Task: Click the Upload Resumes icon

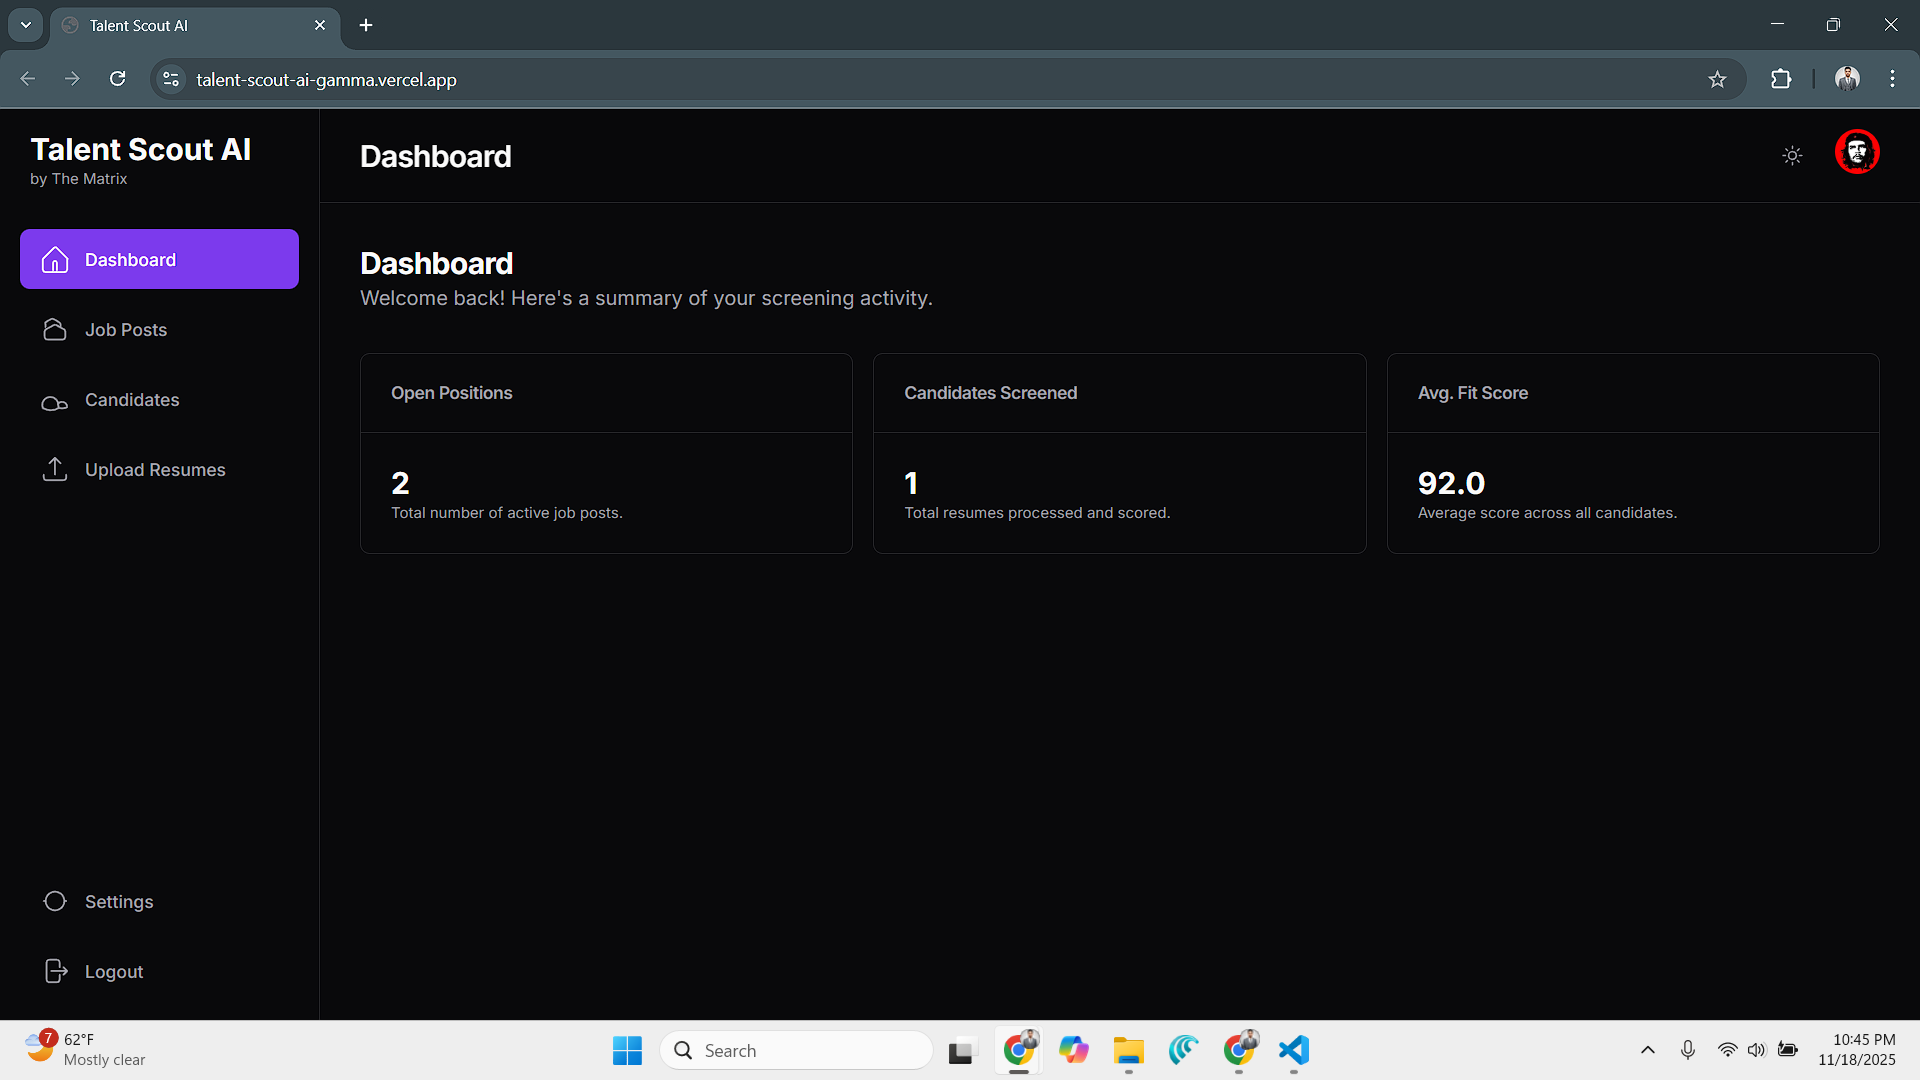Action: click(x=55, y=469)
